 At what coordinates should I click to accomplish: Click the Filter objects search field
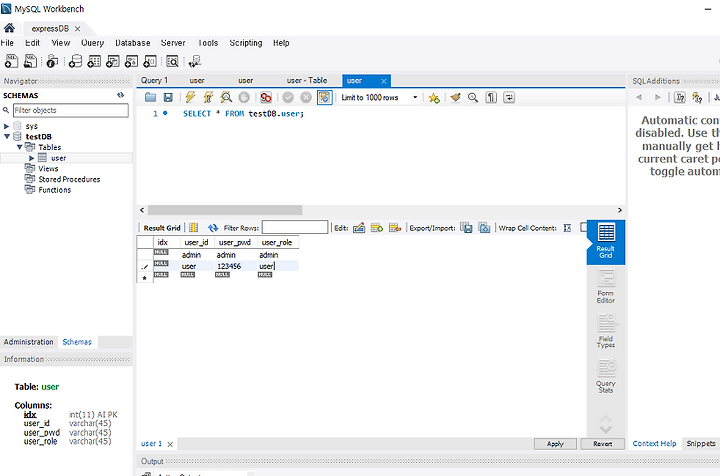click(x=71, y=110)
